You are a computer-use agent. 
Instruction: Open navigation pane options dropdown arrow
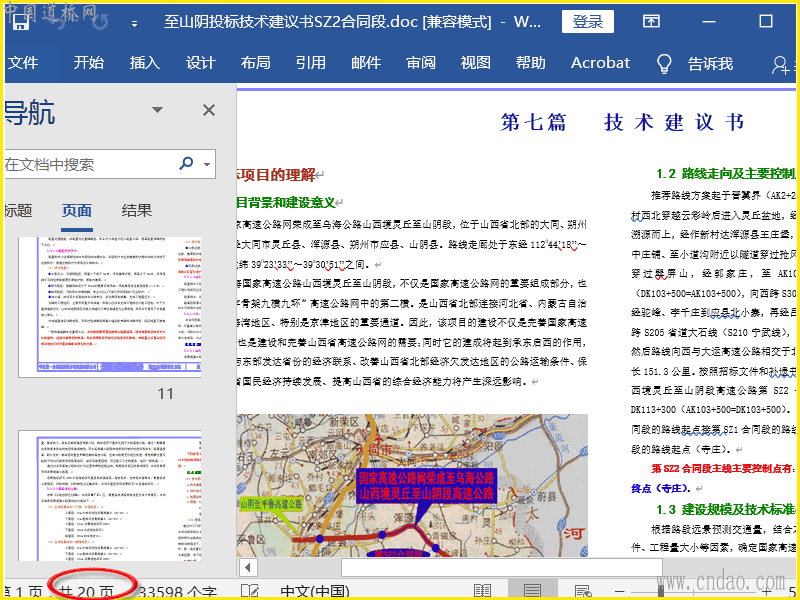point(157,111)
